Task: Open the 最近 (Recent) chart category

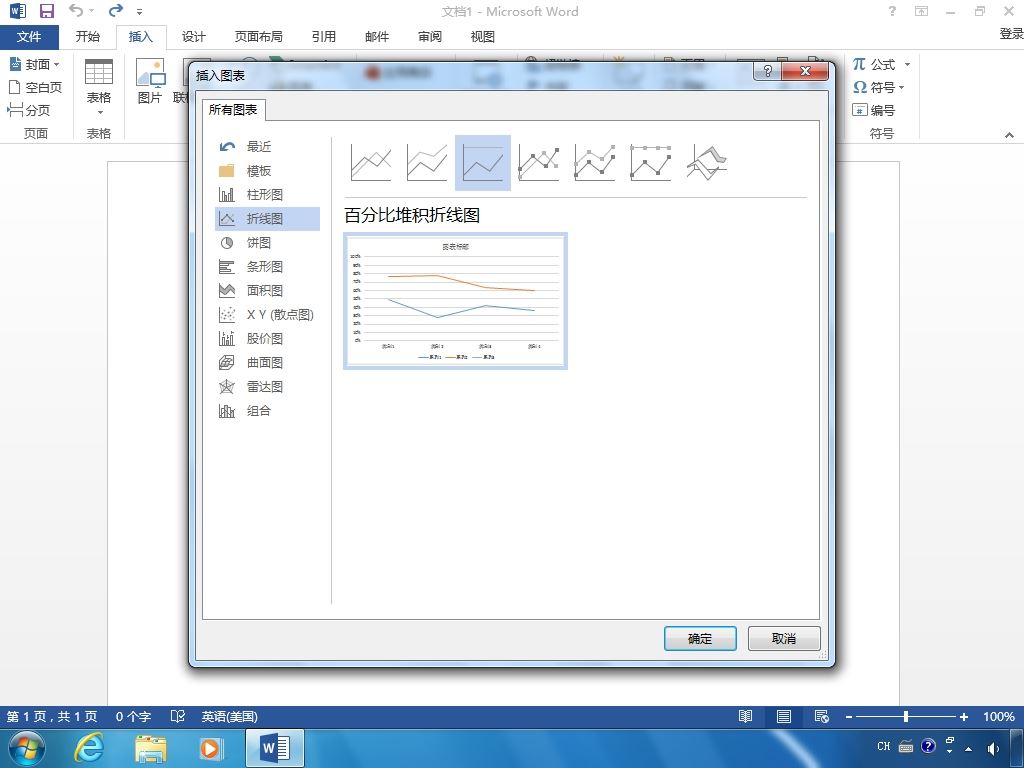Action: [267, 146]
